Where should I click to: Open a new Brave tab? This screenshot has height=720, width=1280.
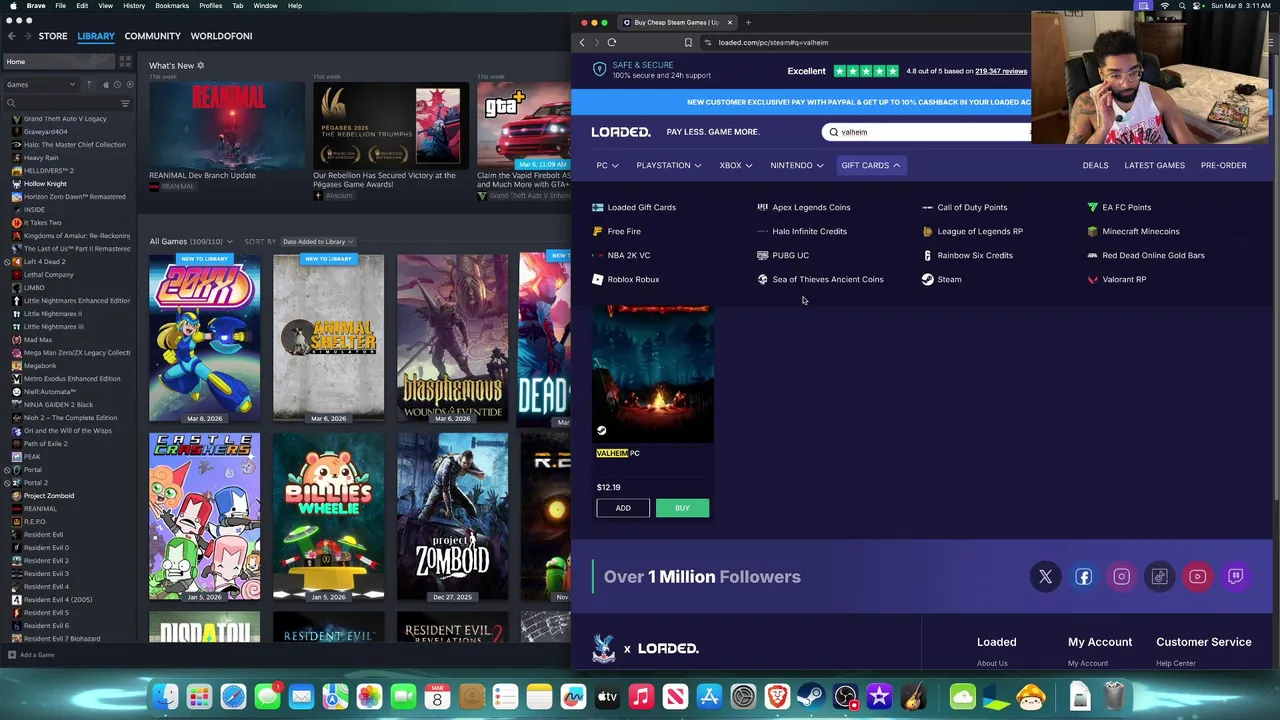click(x=748, y=22)
